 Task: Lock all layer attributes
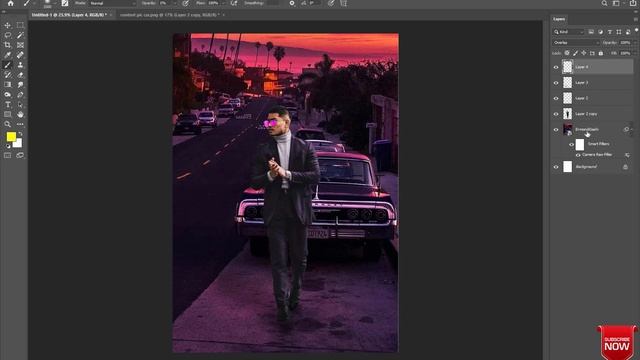[x=601, y=53]
